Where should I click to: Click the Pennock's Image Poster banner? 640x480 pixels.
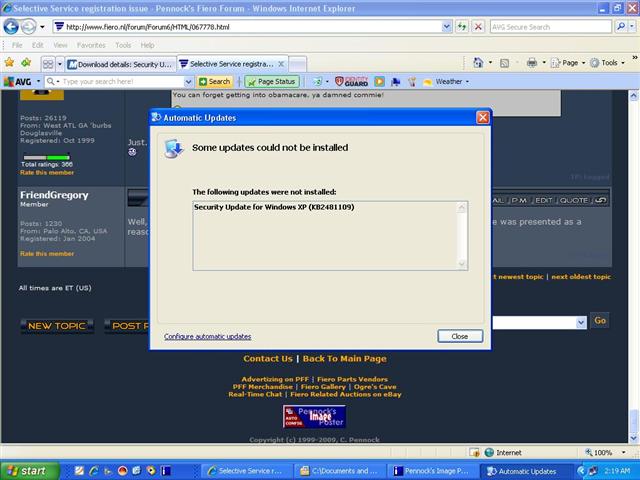pos(314,417)
